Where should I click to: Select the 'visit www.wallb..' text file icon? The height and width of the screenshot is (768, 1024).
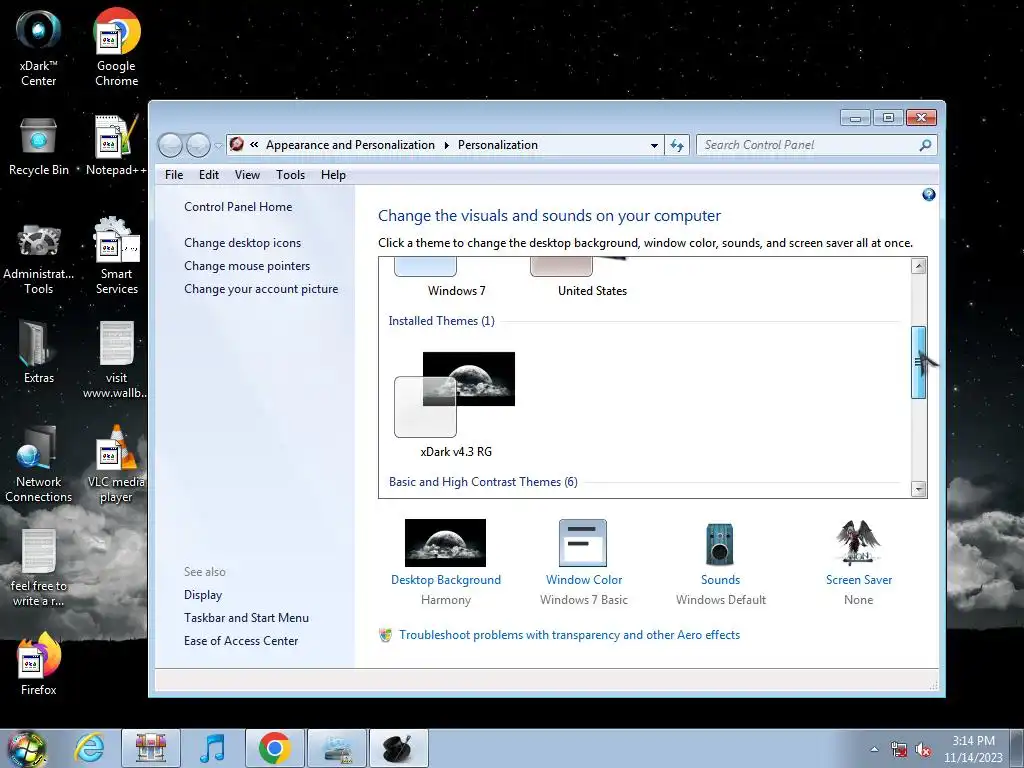116,359
